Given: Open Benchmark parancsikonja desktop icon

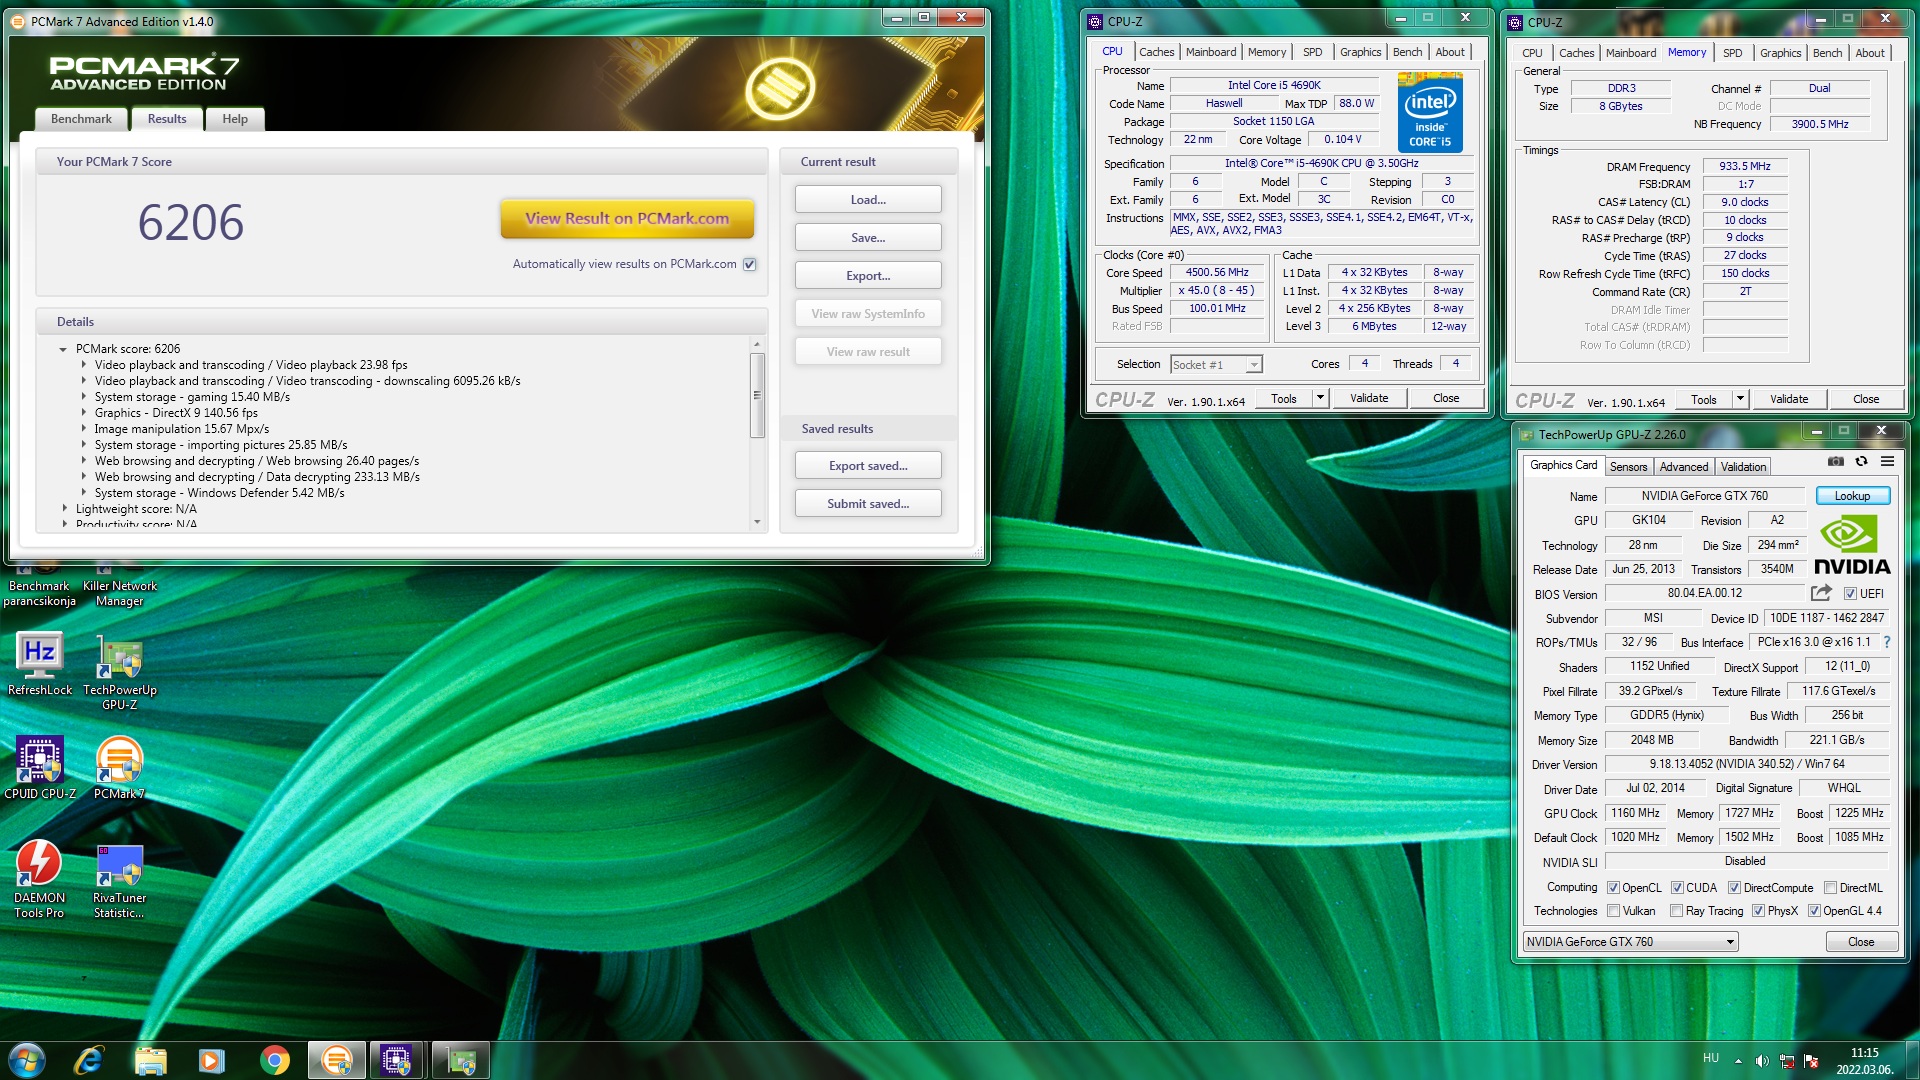Looking at the screenshot, I should (40, 587).
